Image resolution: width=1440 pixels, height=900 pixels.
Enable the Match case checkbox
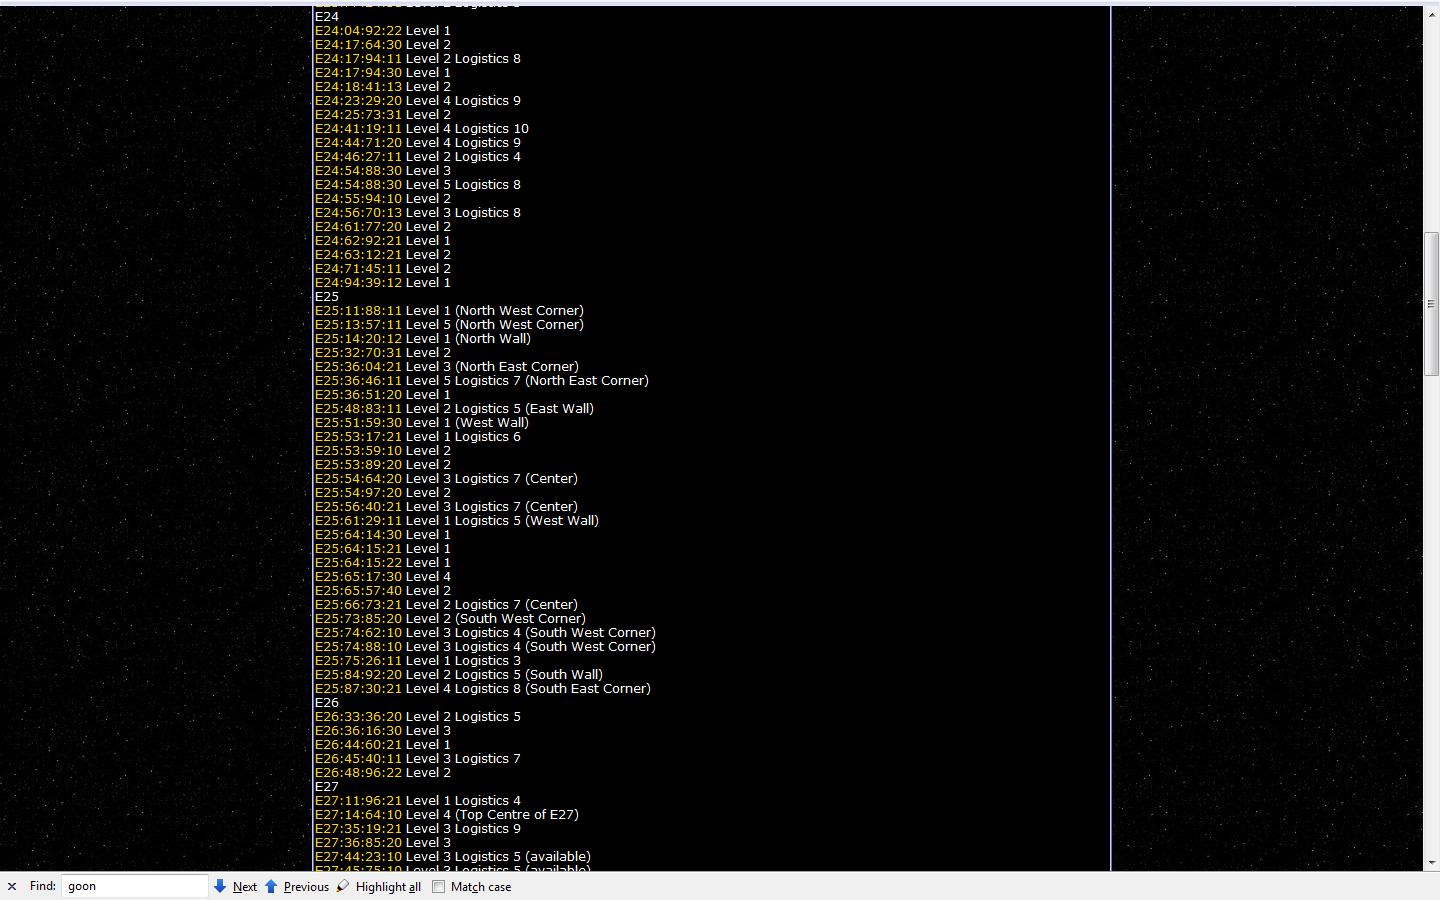[438, 886]
